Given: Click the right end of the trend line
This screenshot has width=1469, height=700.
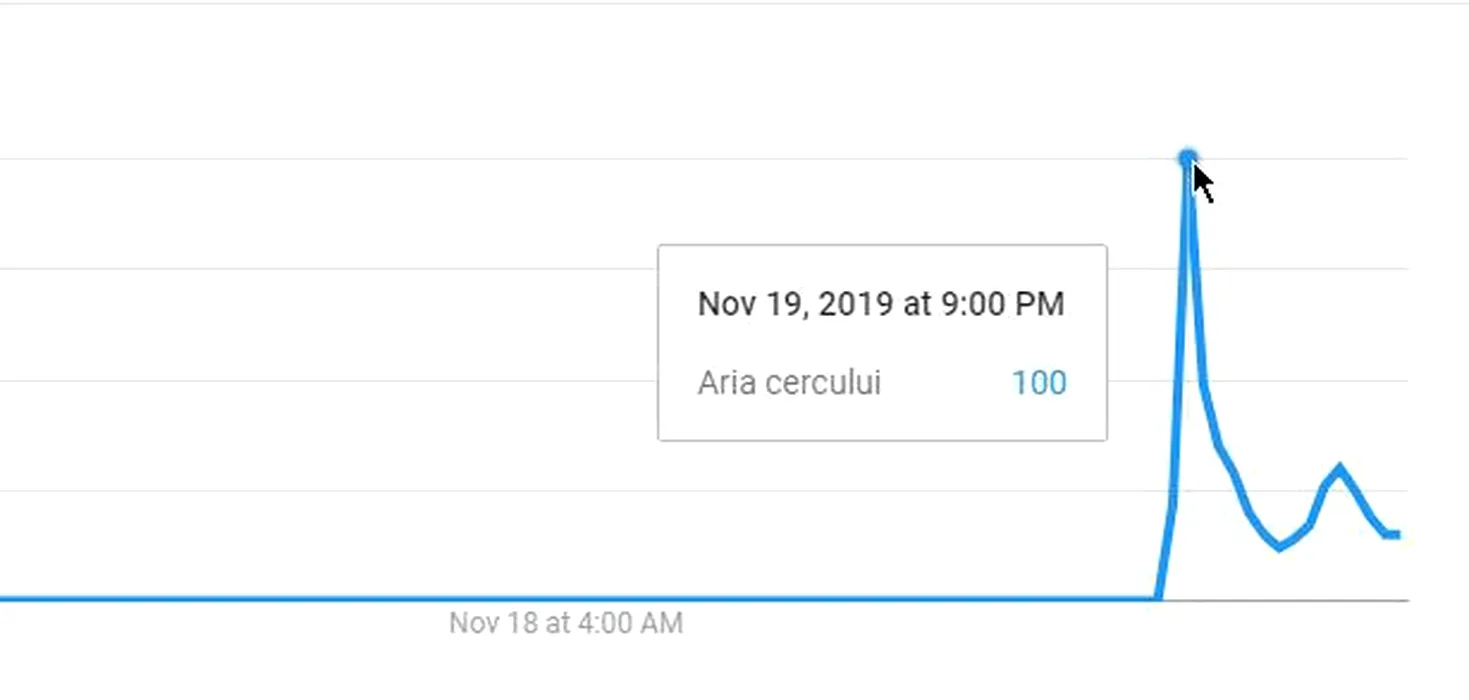Looking at the screenshot, I should (x=1394, y=535).
